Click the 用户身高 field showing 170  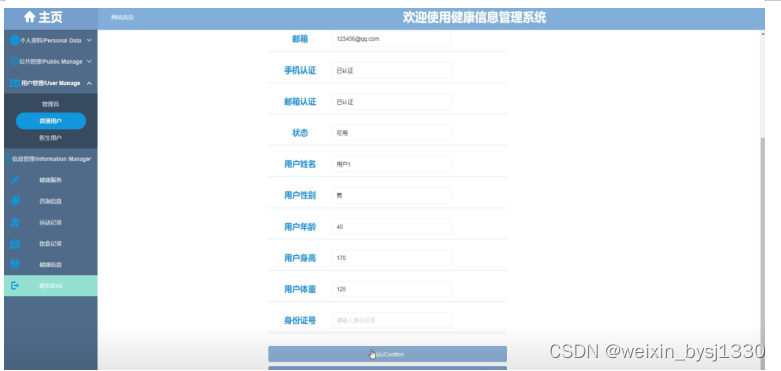(392, 258)
